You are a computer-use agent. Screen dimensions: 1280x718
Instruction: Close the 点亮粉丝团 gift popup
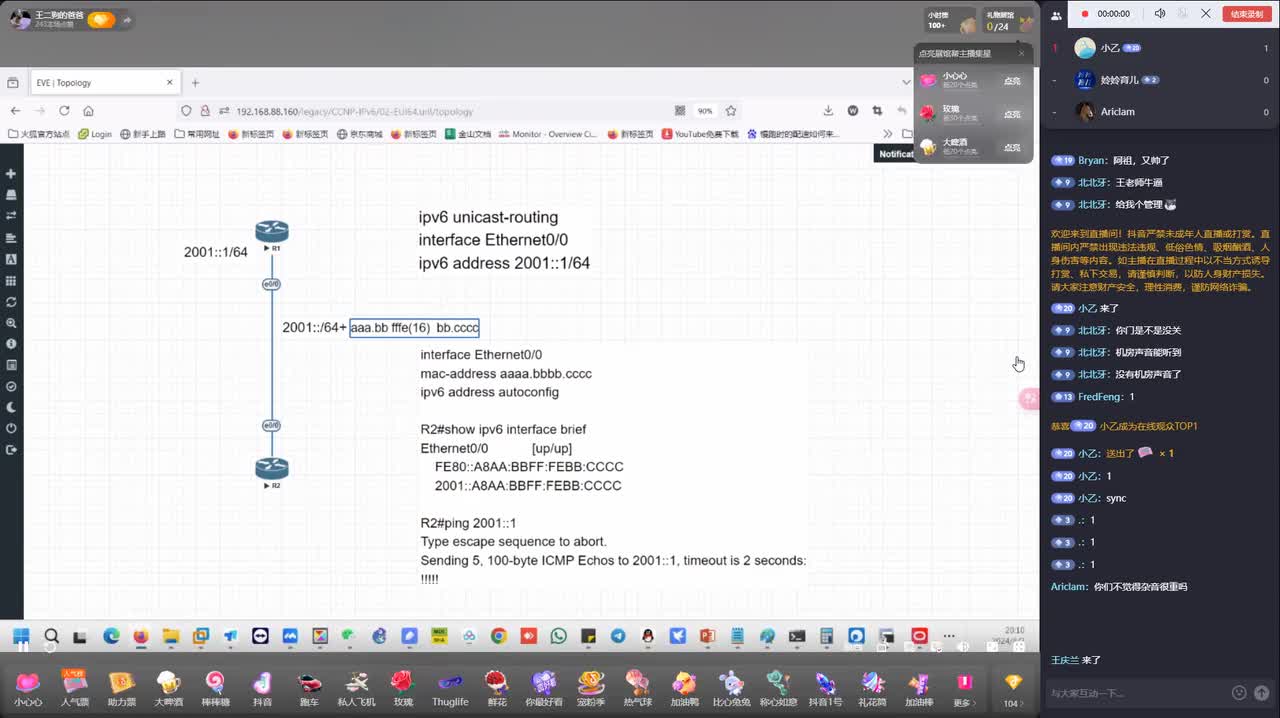(x=1021, y=53)
